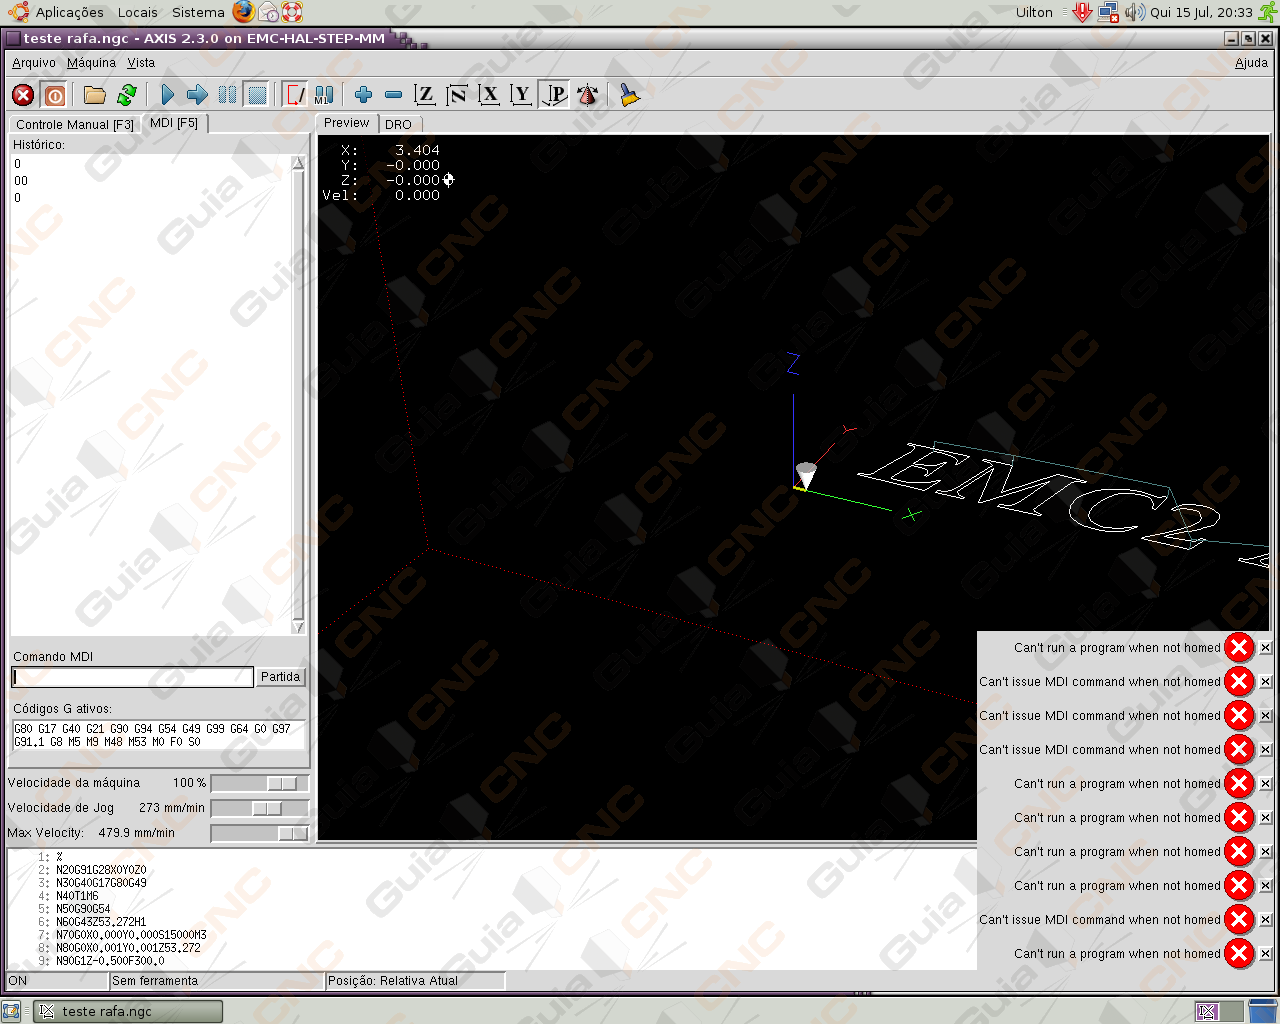1280x1024 pixels.
Task: Open the mail client panel icon
Action: tap(268, 12)
